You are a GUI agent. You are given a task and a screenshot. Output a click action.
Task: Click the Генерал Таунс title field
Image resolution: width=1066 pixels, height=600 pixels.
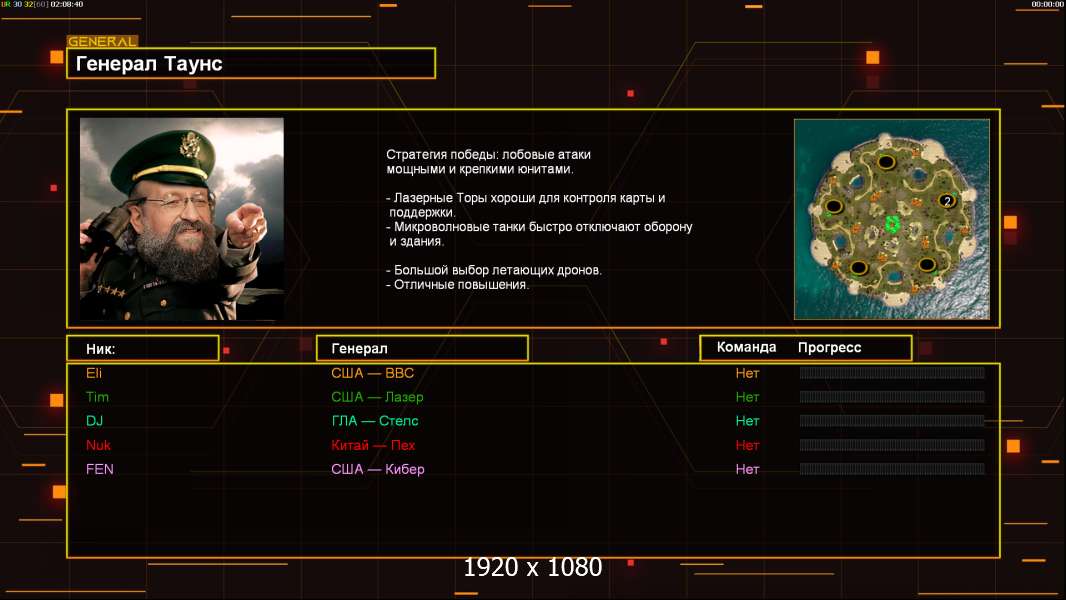click(x=251, y=63)
